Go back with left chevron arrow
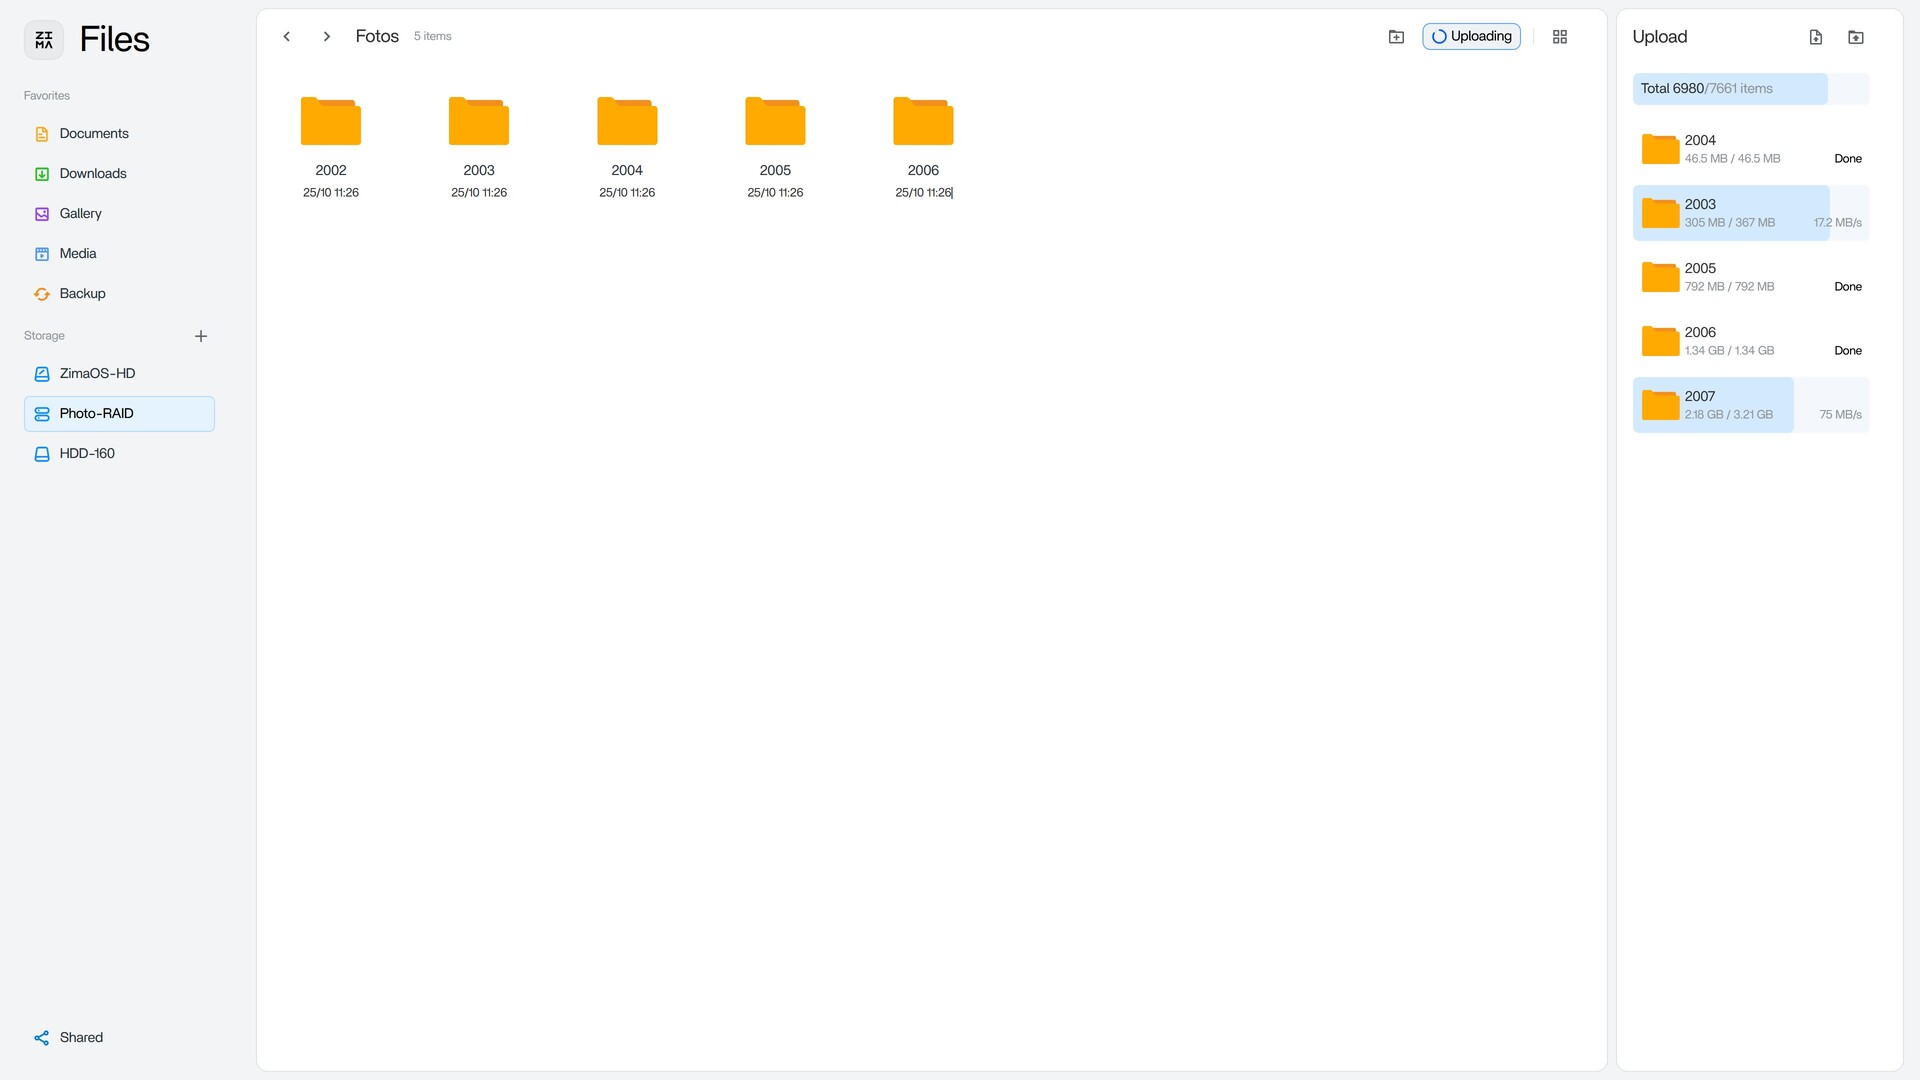The width and height of the screenshot is (1920, 1080). [x=287, y=37]
